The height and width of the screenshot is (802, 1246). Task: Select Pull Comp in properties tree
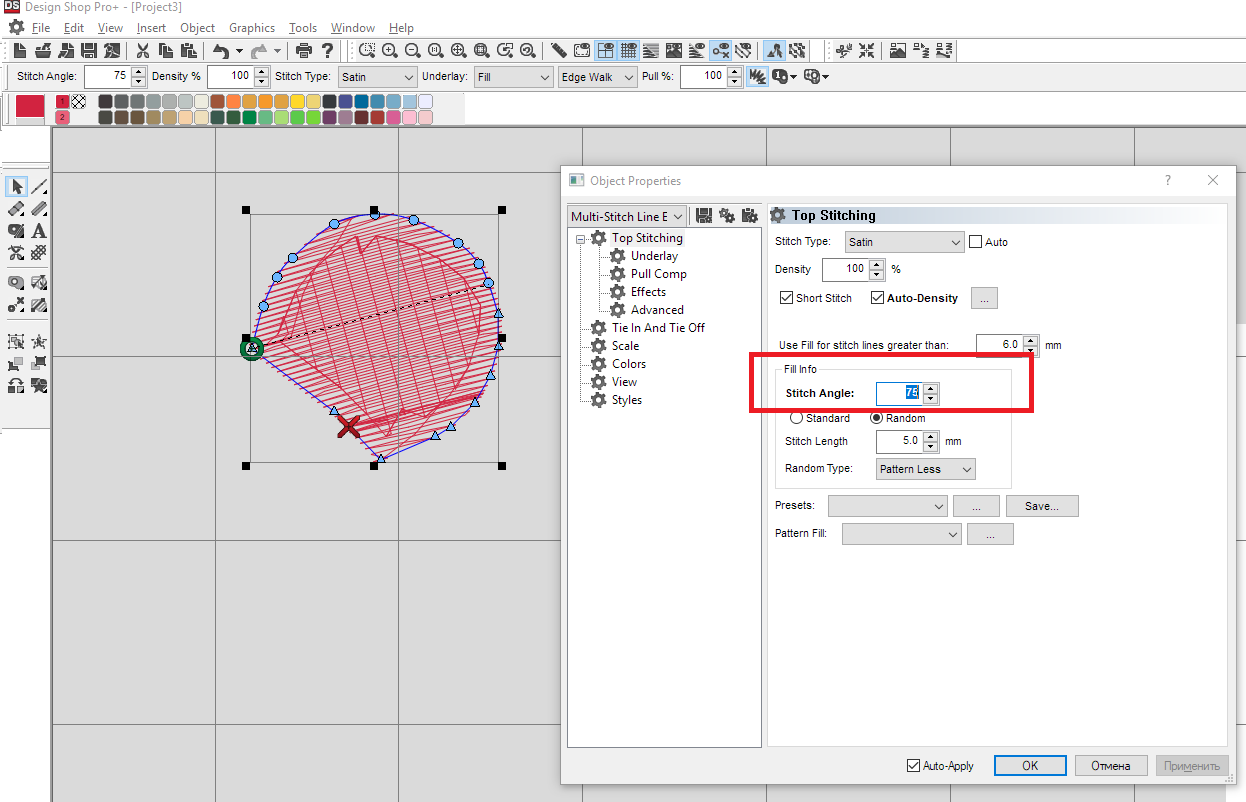pos(658,274)
